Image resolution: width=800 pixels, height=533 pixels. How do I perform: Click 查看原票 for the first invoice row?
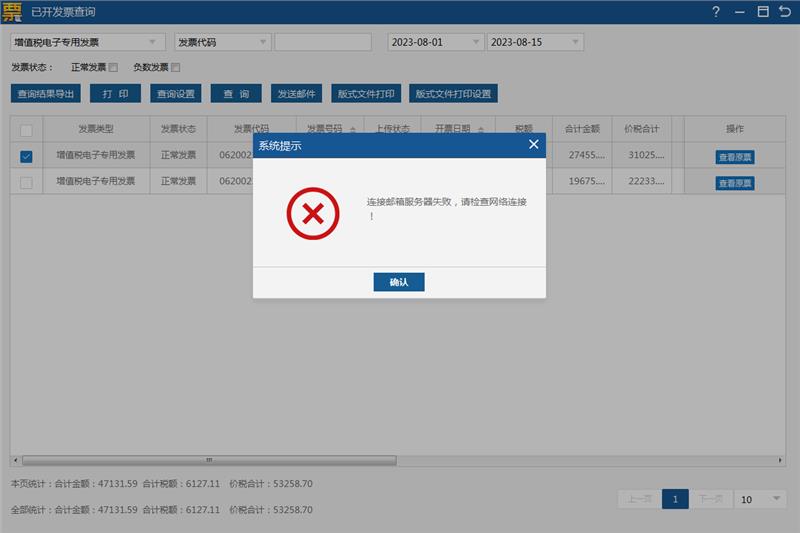(734, 157)
